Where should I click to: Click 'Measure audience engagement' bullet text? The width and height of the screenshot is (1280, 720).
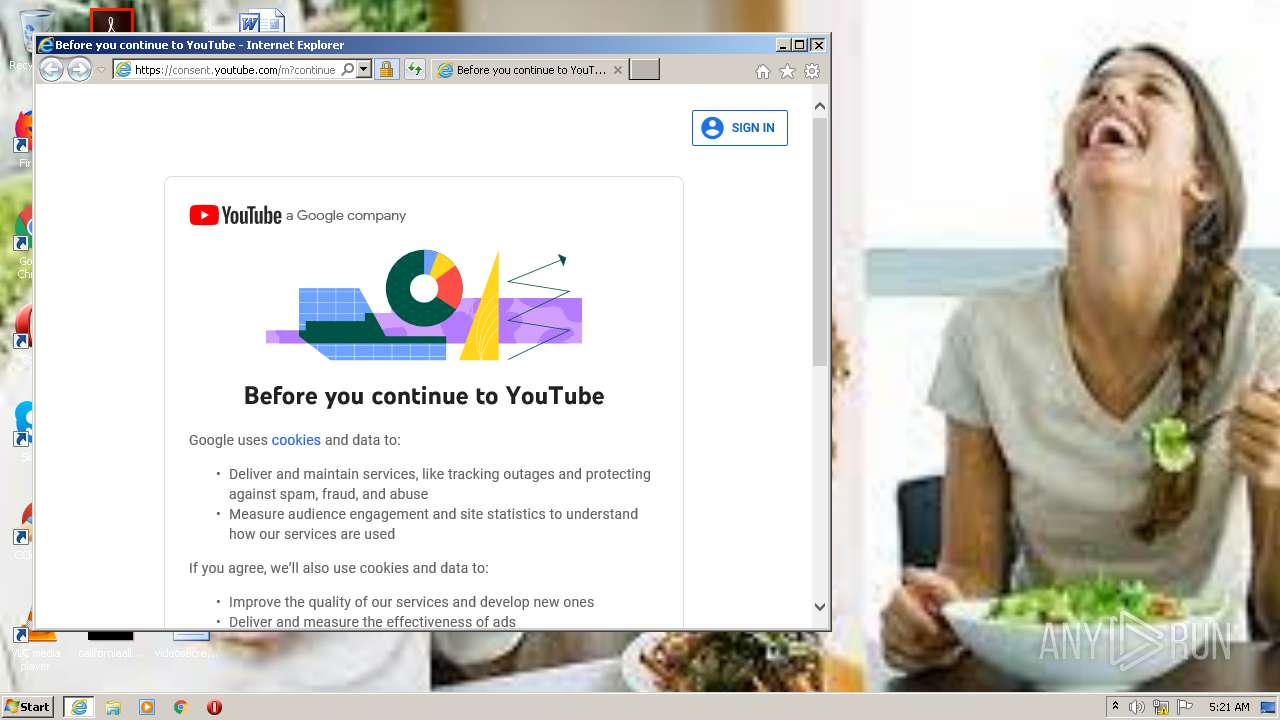pos(433,524)
